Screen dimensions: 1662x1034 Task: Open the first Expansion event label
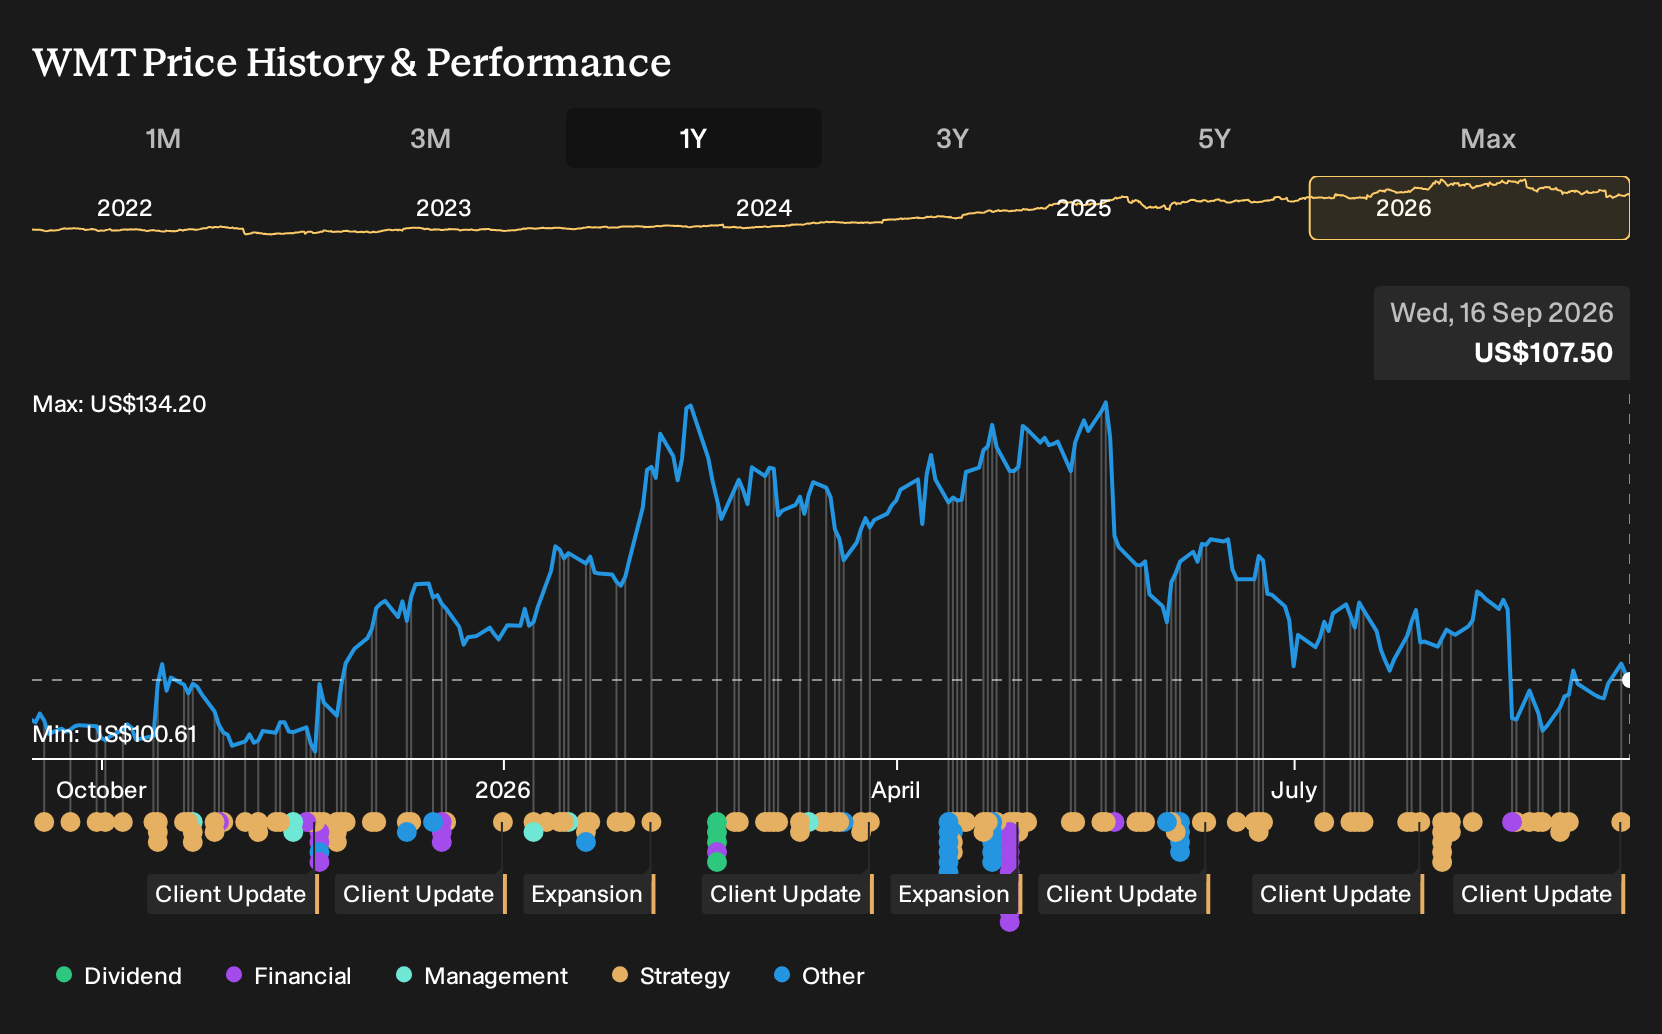[588, 894]
